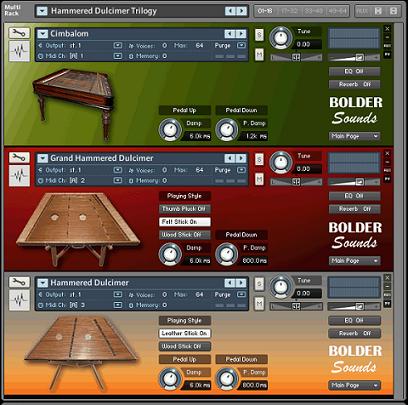Open Hammered Dulcimer name dropdown
The image size is (408, 405).
point(42,283)
